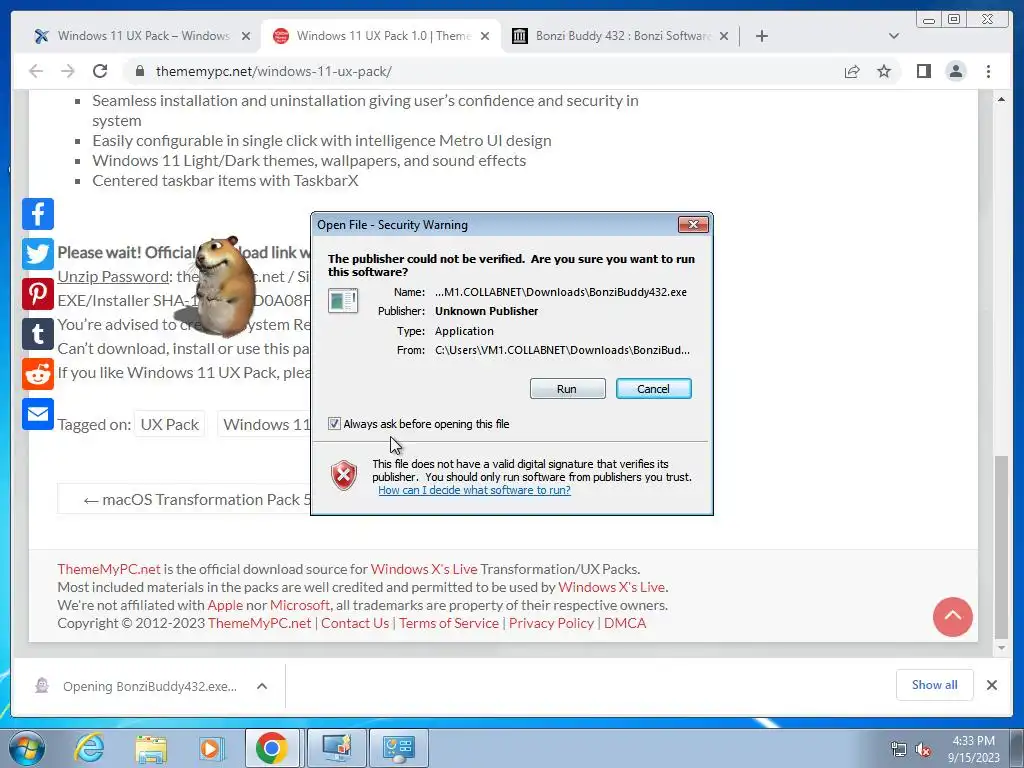1024x768 pixels.
Task: Click the taskbar clock showing 4:33 PM
Action: pos(974,748)
